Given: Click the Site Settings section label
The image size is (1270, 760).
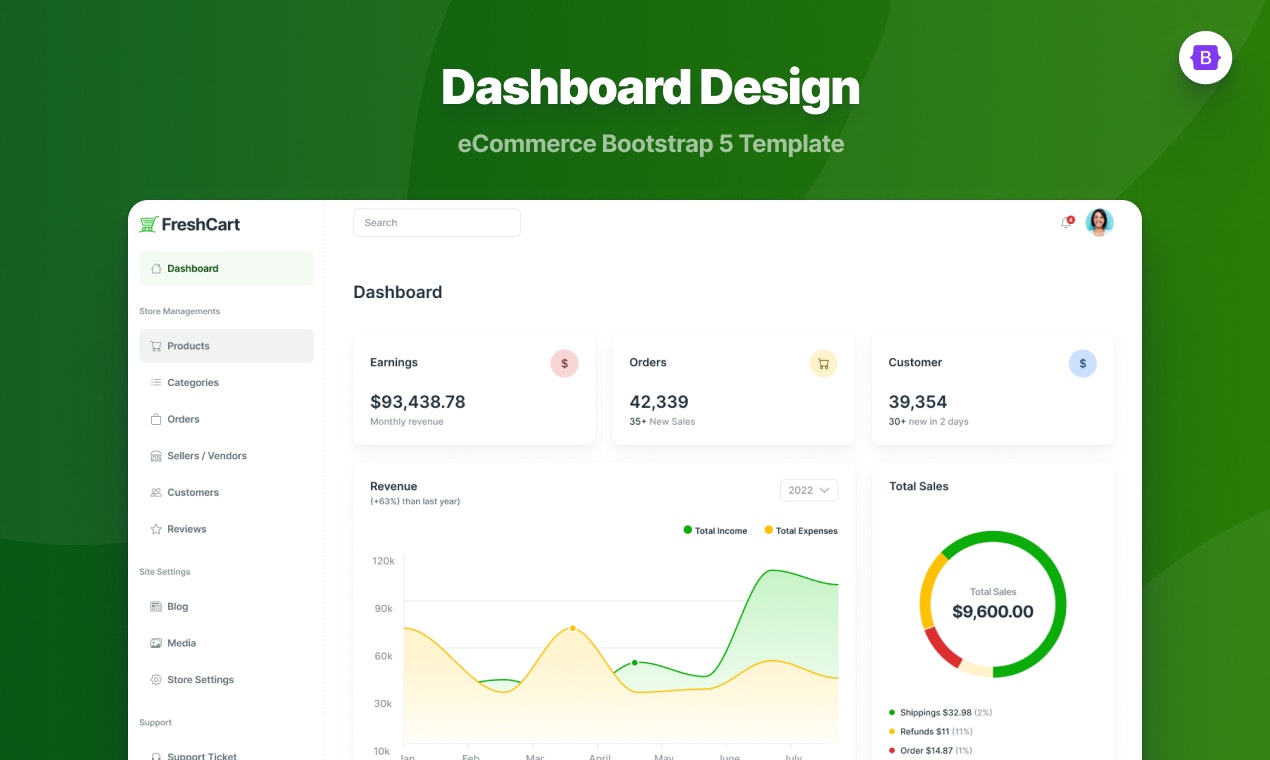Looking at the screenshot, I should [x=165, y=572].
